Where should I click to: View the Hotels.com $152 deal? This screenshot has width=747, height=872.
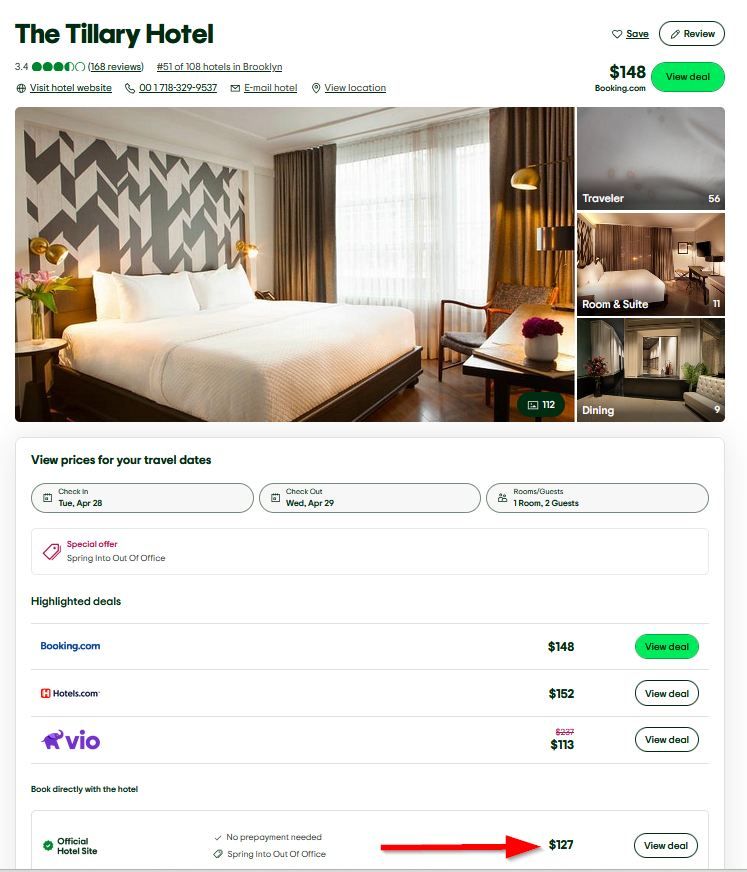pos(666,693)
